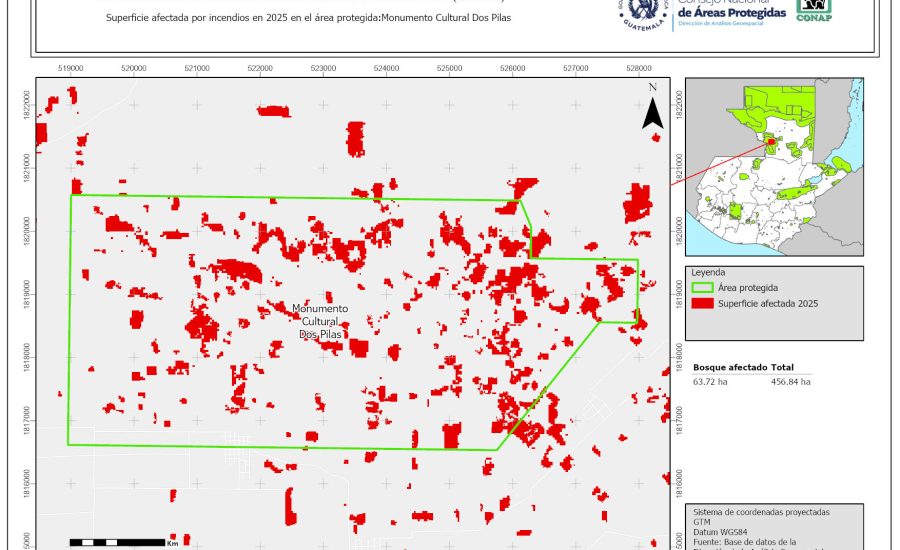
Task: Click the 456.84 ha total value
Action: [790, 382]
